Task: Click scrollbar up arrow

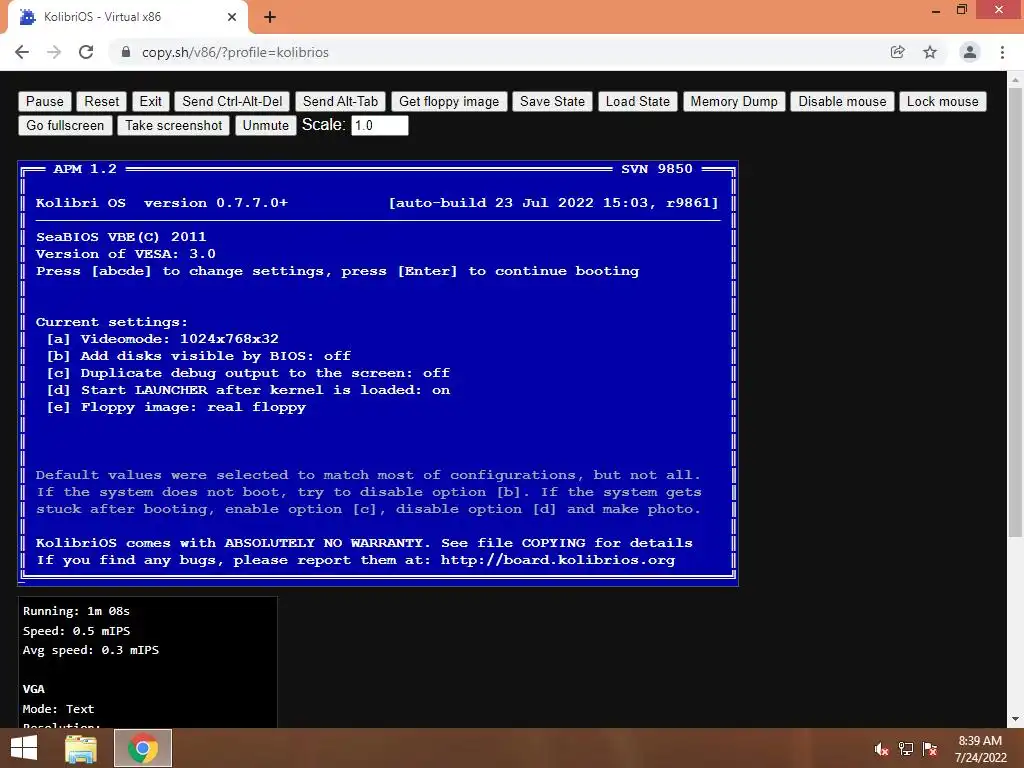Action: 1015,79
